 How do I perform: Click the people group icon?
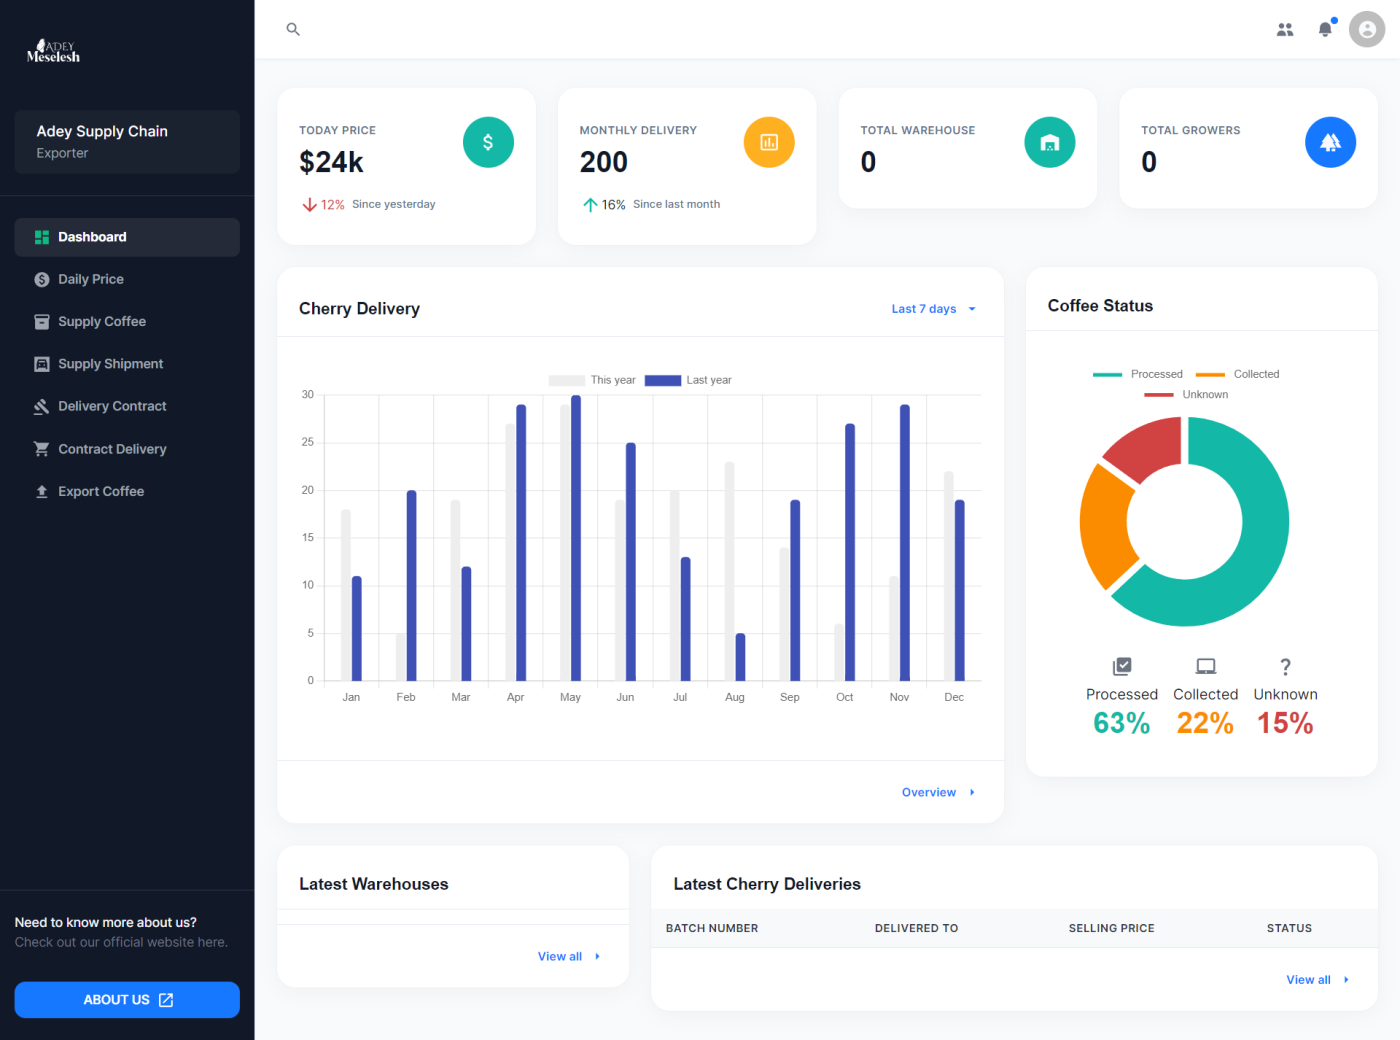[1285, 29]
